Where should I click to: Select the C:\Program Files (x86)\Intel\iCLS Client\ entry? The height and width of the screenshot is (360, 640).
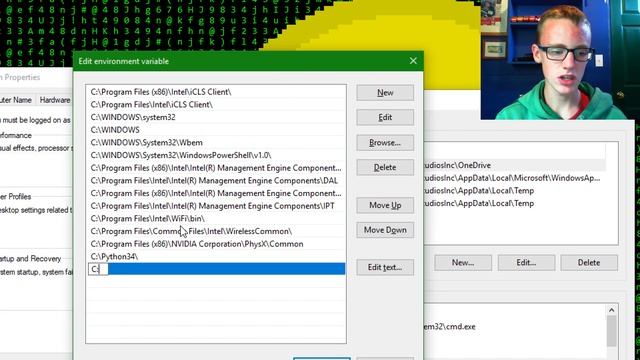tap(216, 92)
